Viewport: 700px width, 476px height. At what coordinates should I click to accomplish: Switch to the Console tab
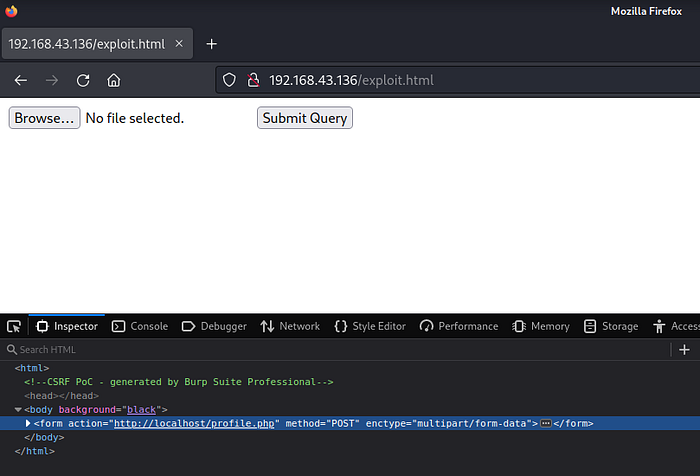pyautogui.click(x=140, y=326)
